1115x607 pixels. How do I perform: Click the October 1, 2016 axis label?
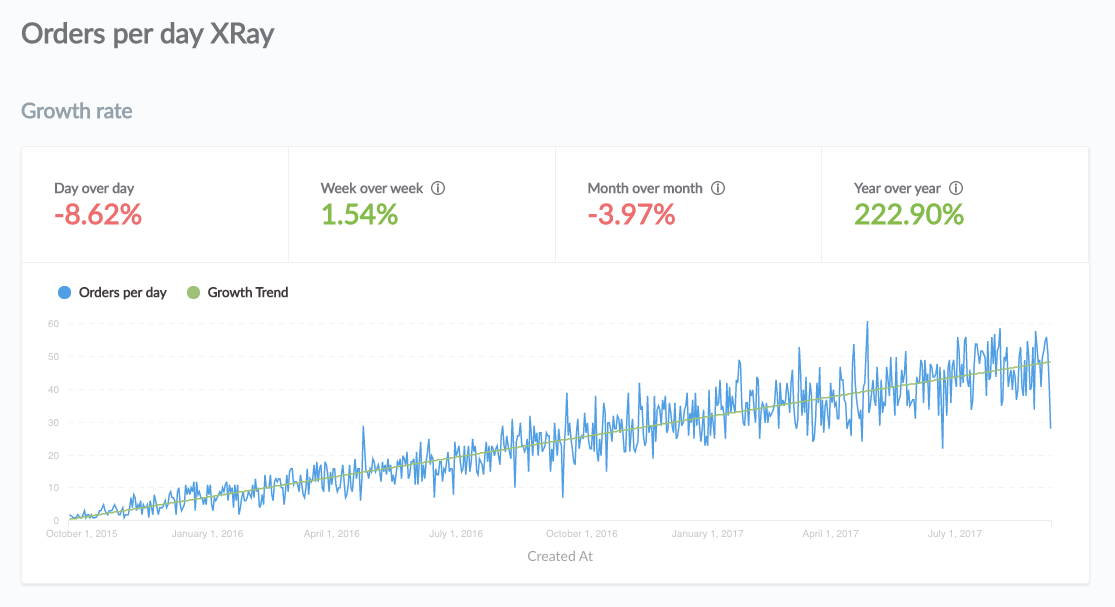point(582,534)
